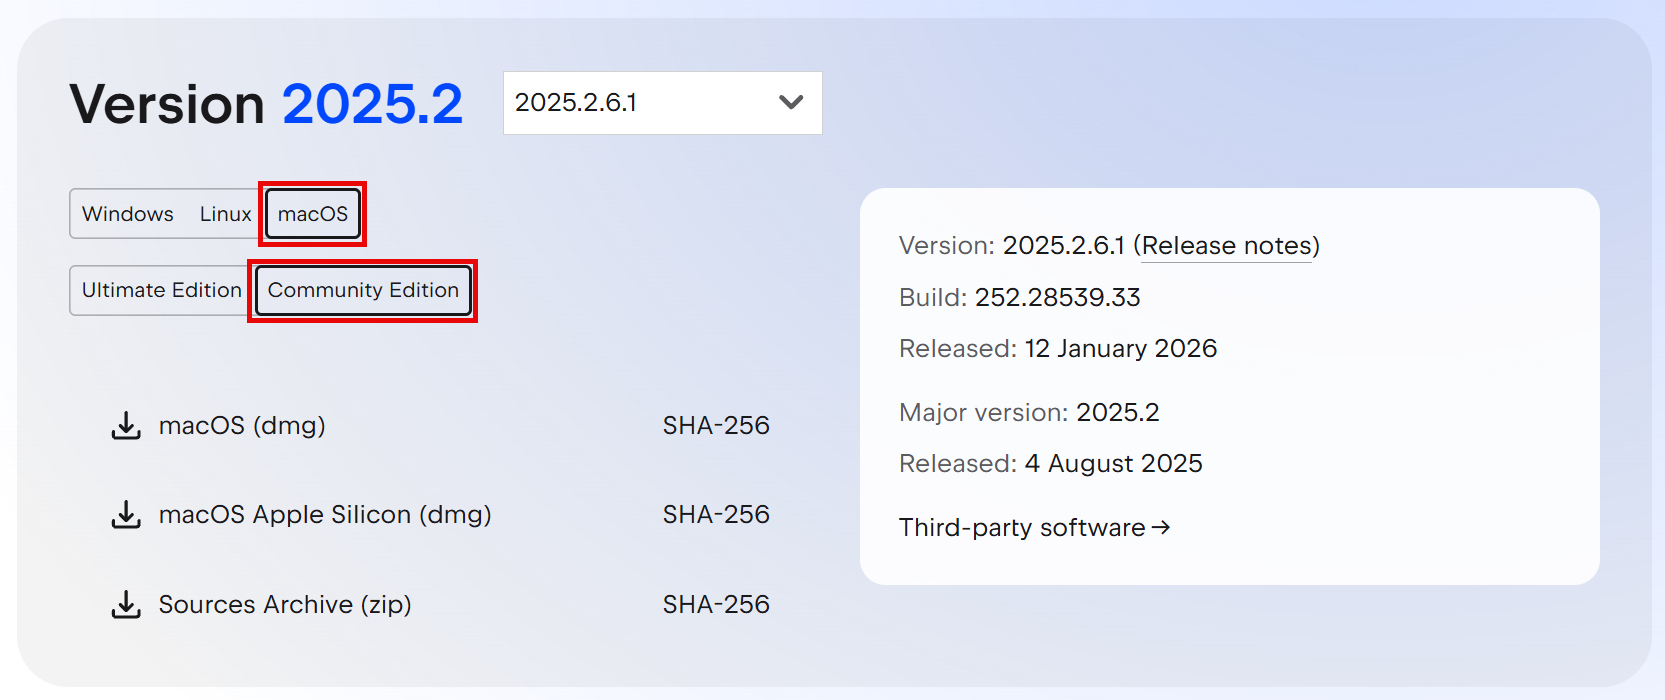Screen dimensions: 1665x700
Task: Download the macOS (dmg) installer link
Action: point(242,426)
